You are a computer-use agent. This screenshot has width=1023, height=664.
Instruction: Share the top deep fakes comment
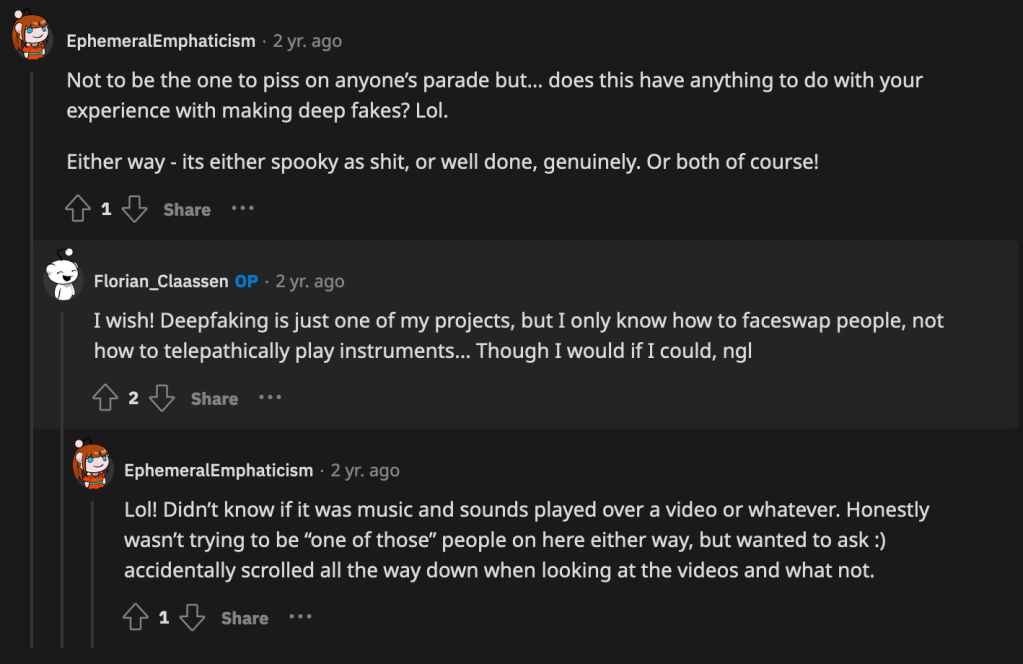point(187,210)
